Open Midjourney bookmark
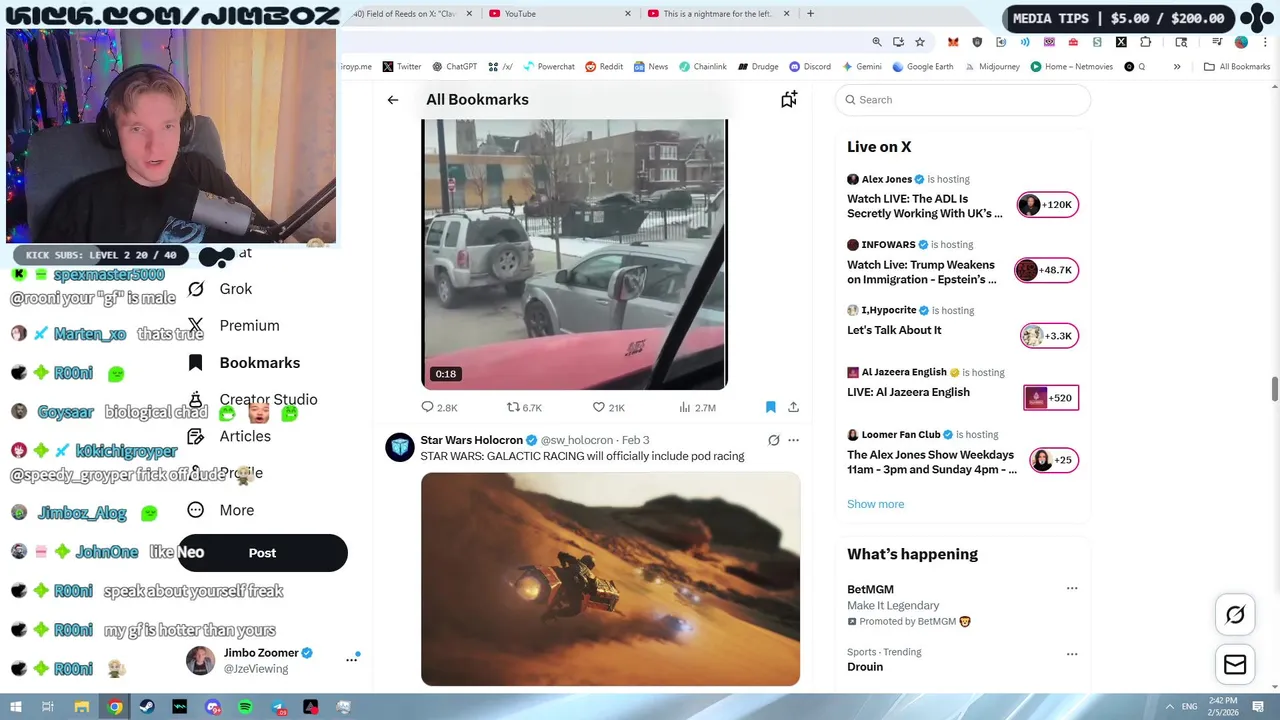This screenshot has height=720, width=1280. (991, 67)
